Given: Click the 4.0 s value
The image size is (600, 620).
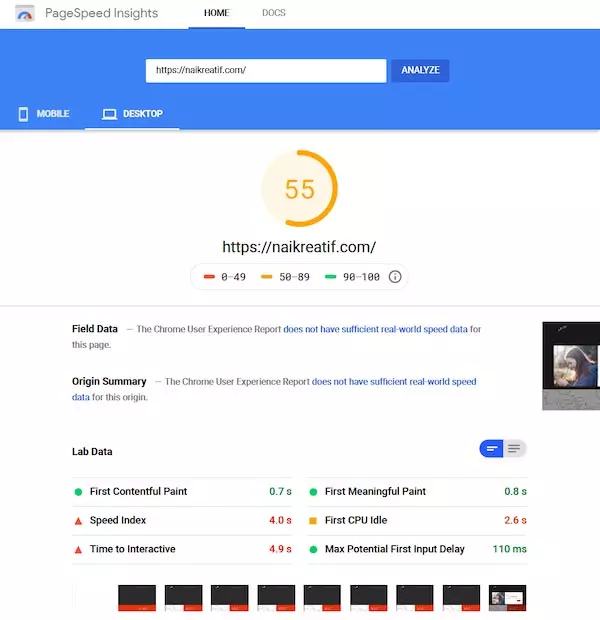Looking at the screenshot, I should (280, 520).
